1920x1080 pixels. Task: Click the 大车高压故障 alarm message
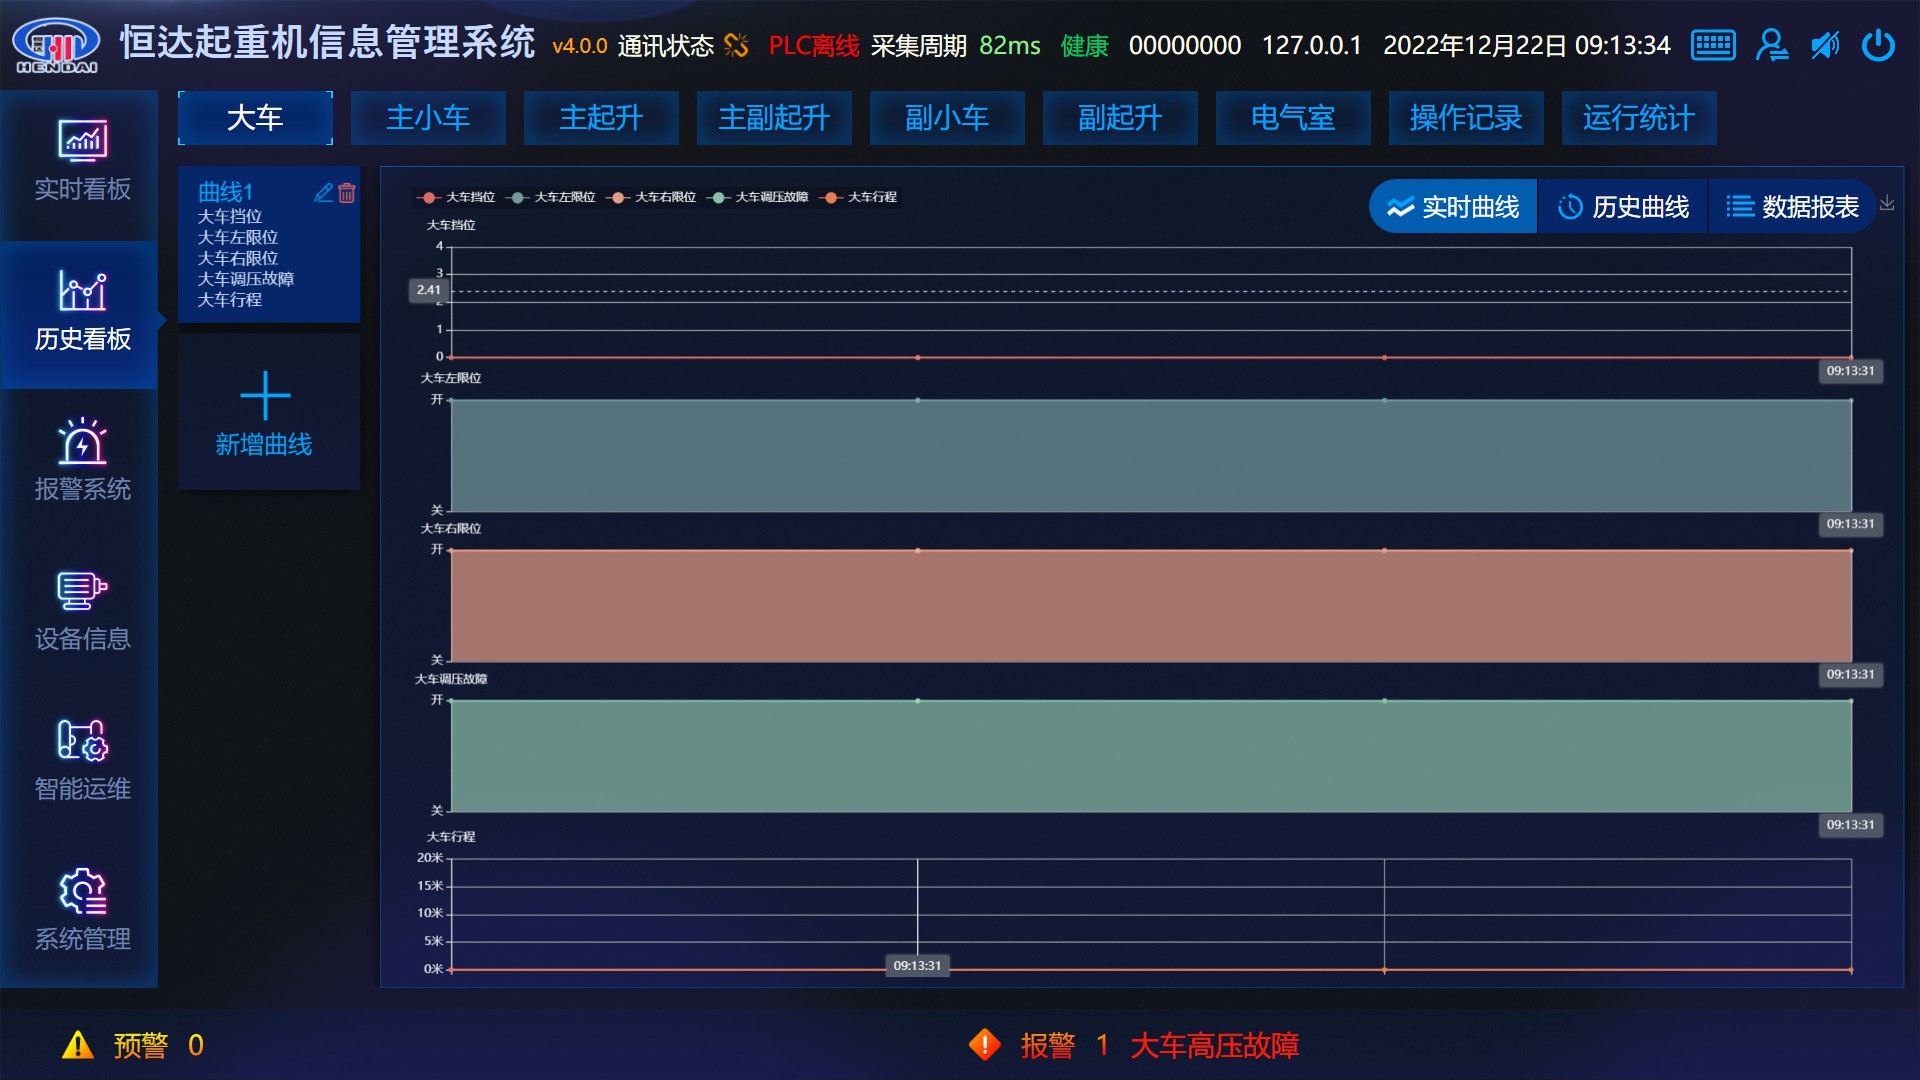(1214, 1045)
